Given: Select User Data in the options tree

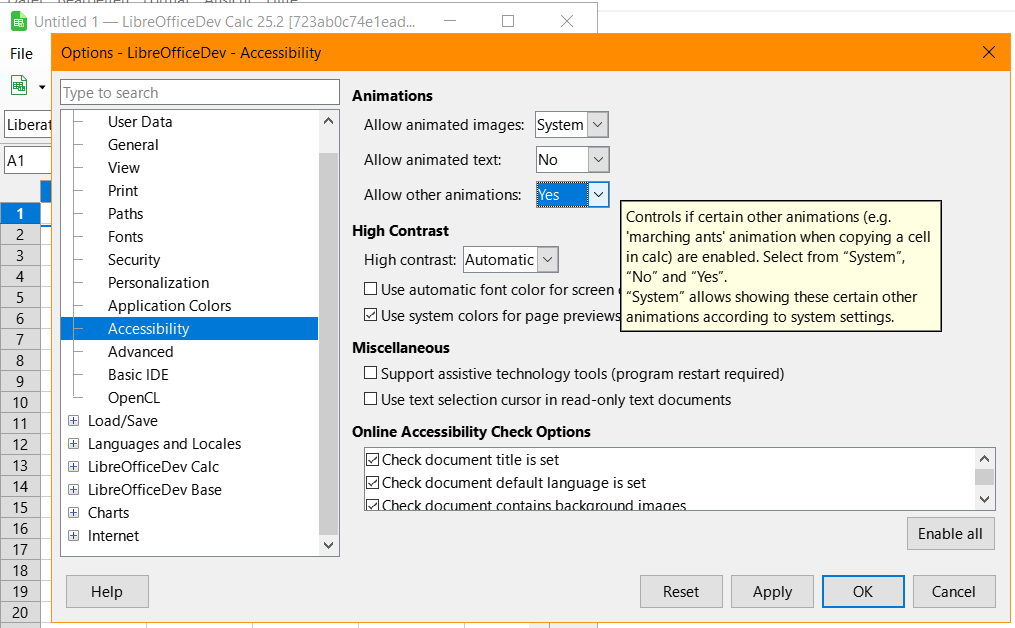Looking at the screenshot, I should coord(140,122).
